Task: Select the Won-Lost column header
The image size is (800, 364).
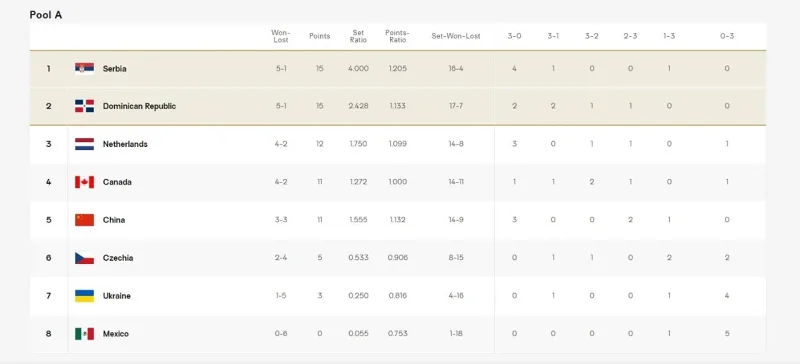Action: coord(281,36)
